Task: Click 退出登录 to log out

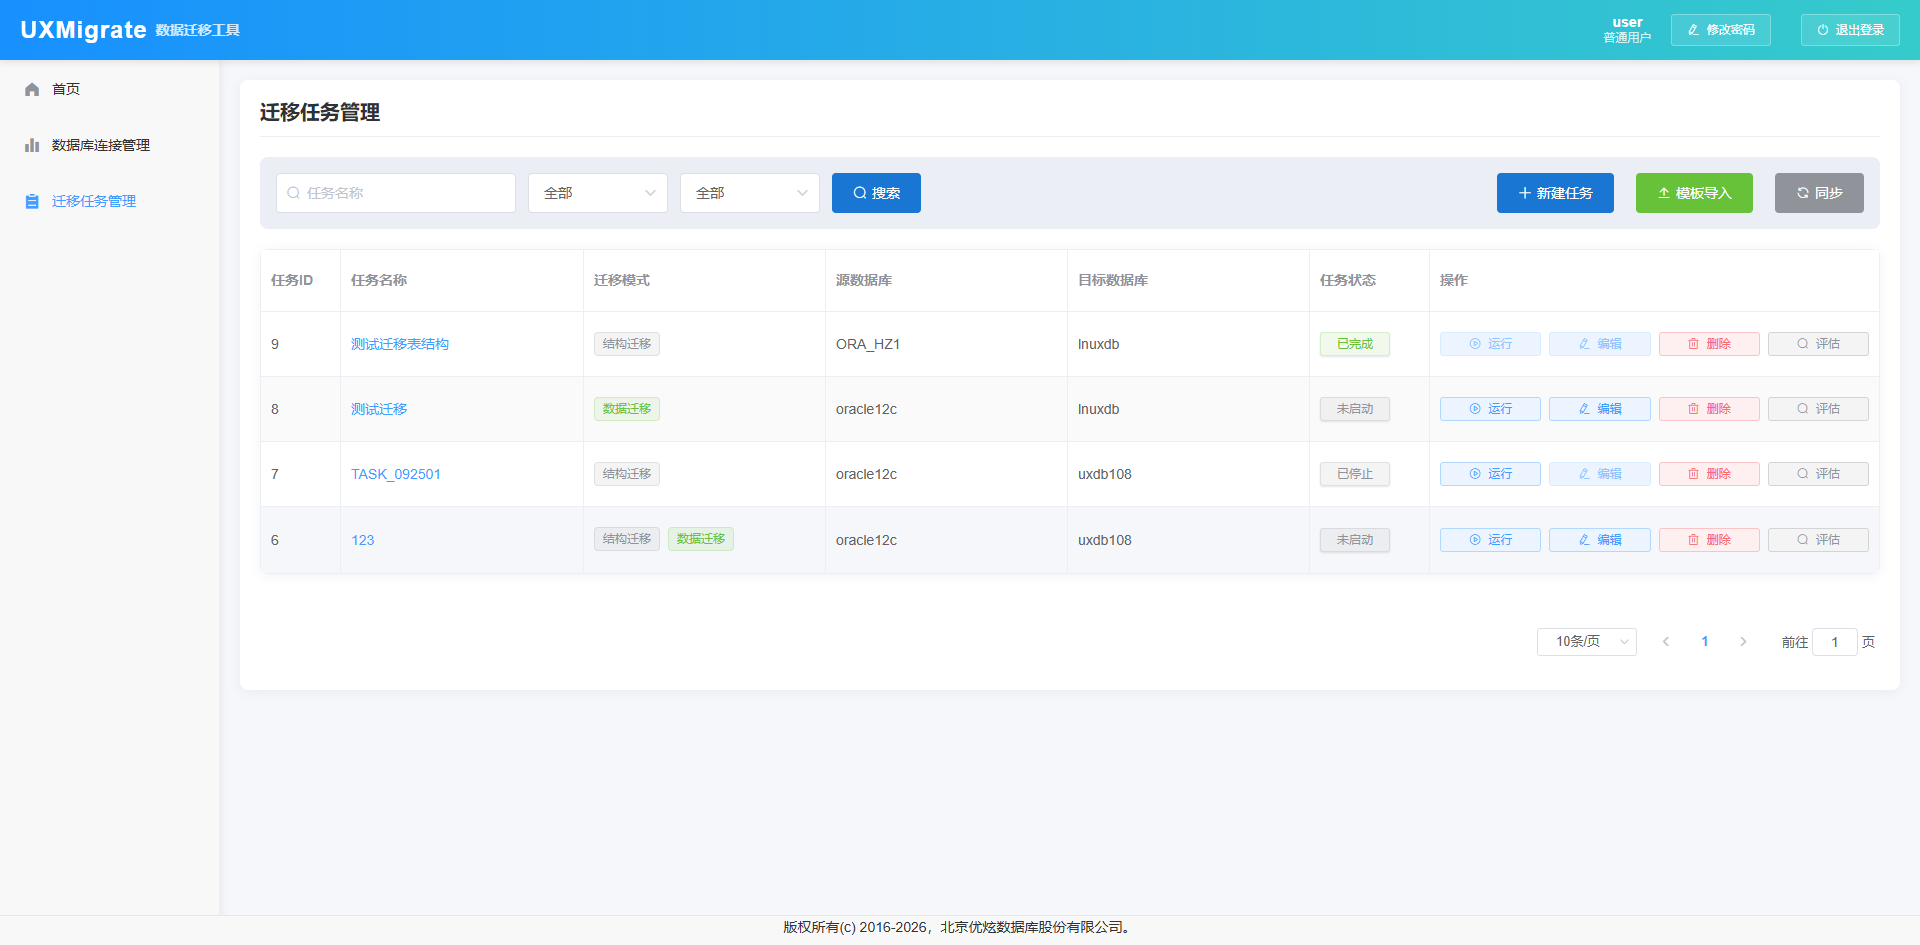Action: [x=1849, y=30]
